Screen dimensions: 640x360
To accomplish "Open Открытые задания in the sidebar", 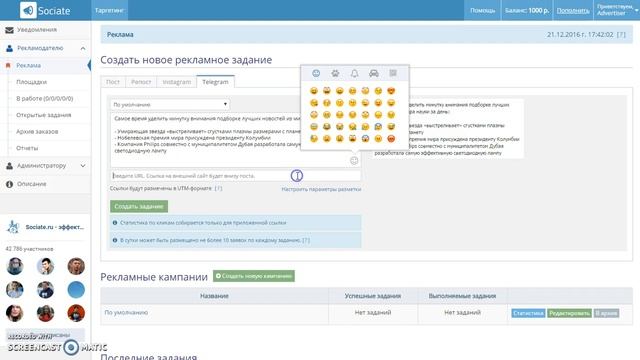I will tap(44, 115).
